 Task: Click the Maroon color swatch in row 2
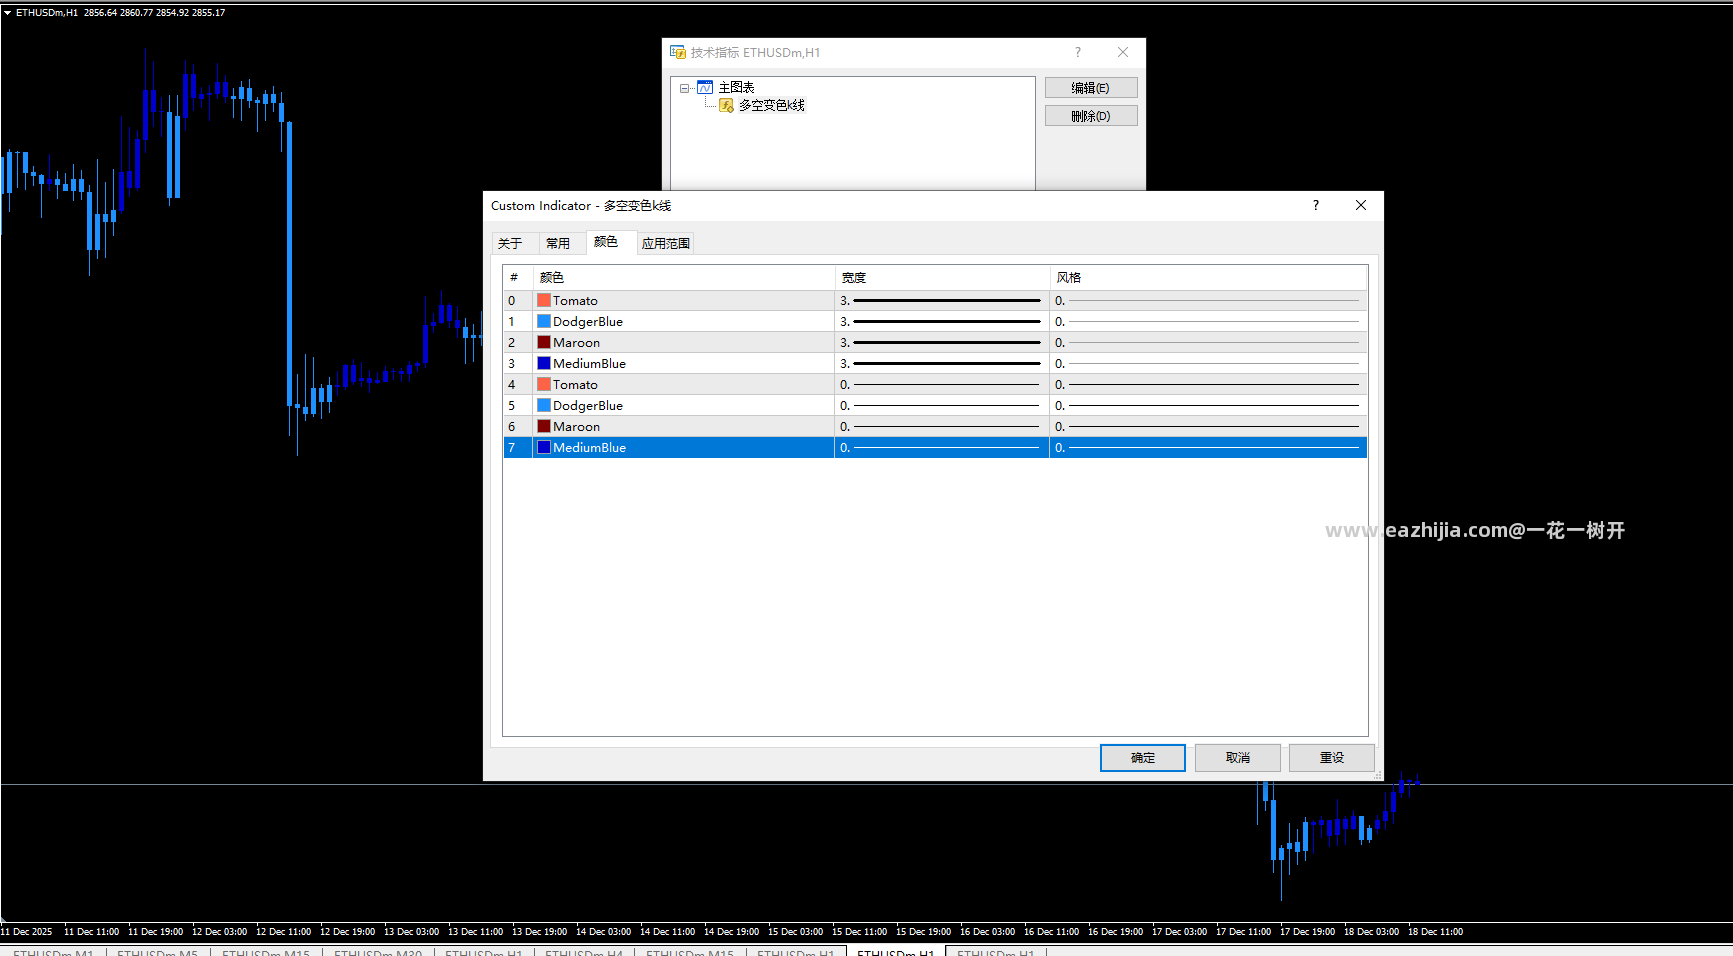pos(544,342)
